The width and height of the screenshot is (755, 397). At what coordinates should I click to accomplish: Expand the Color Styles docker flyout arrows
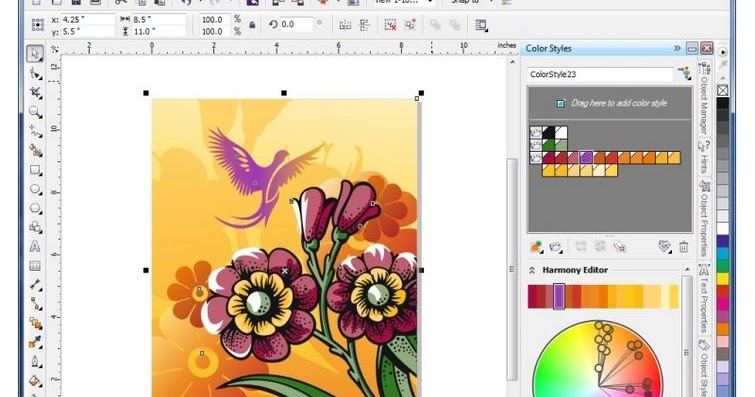(x=677, y=48)
